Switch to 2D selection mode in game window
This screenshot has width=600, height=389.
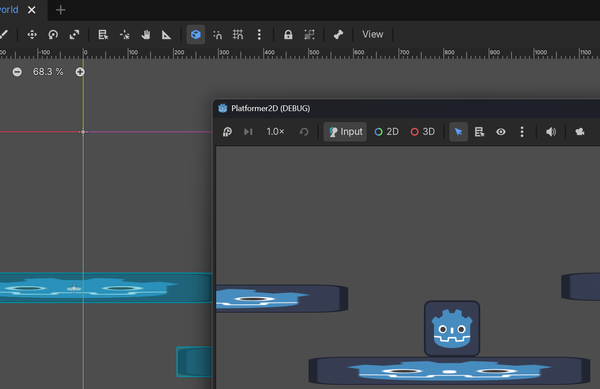(386, 132)
